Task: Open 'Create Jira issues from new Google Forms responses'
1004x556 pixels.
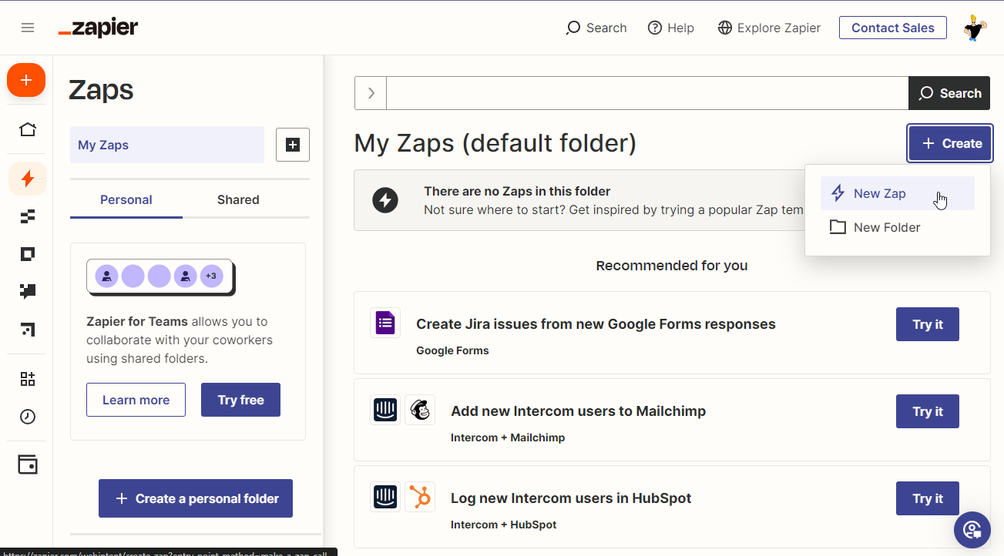Action: tap(595, 324)
